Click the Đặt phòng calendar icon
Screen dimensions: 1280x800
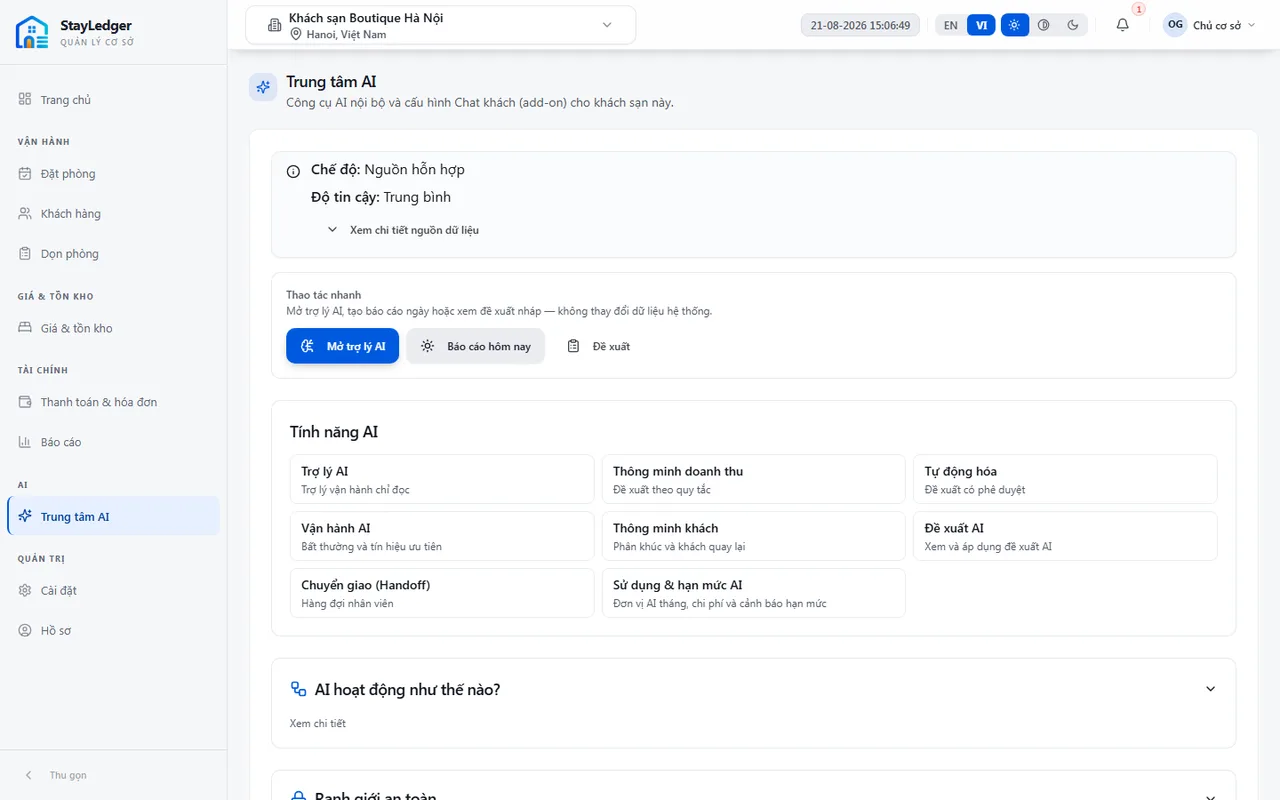(25, 174)
